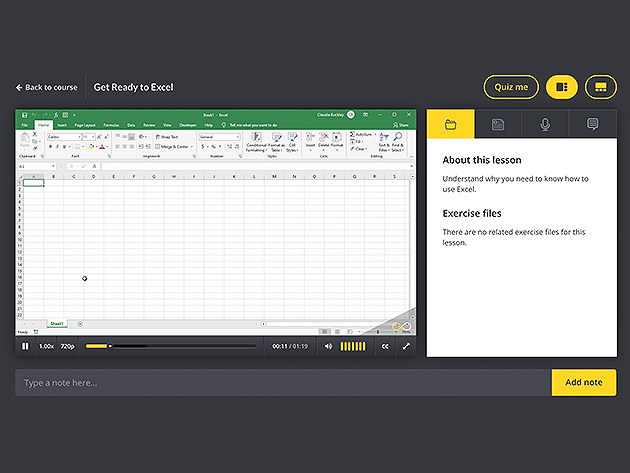Open the exercise files folder tab
The height and width of the screenshot is (473, 630).
coord(450,124)
